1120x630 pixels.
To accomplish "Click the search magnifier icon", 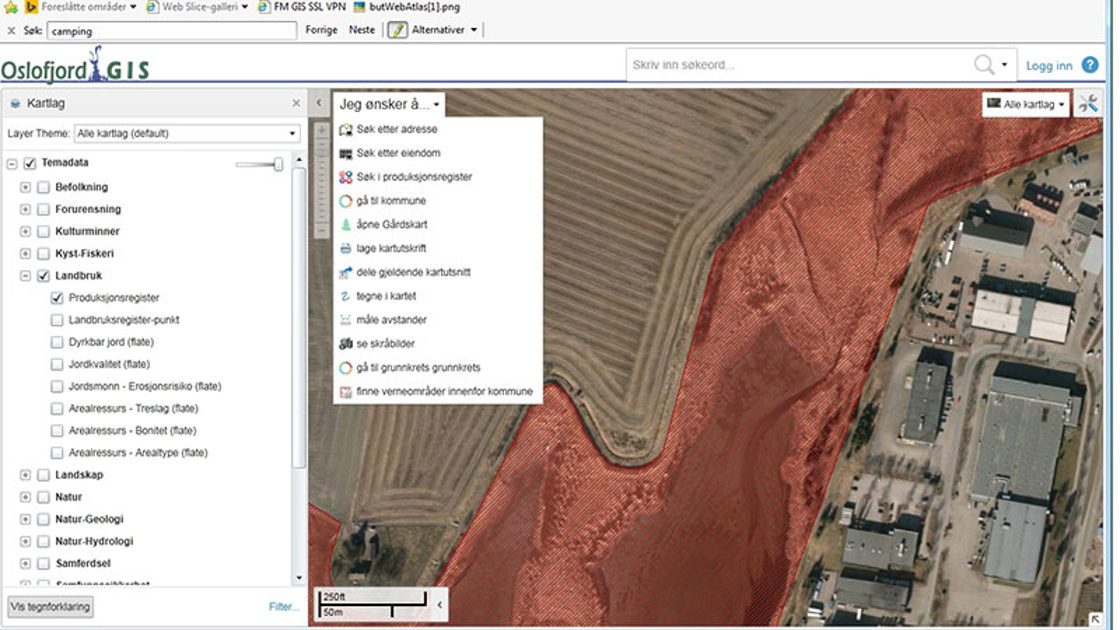I will coord(984,65).
